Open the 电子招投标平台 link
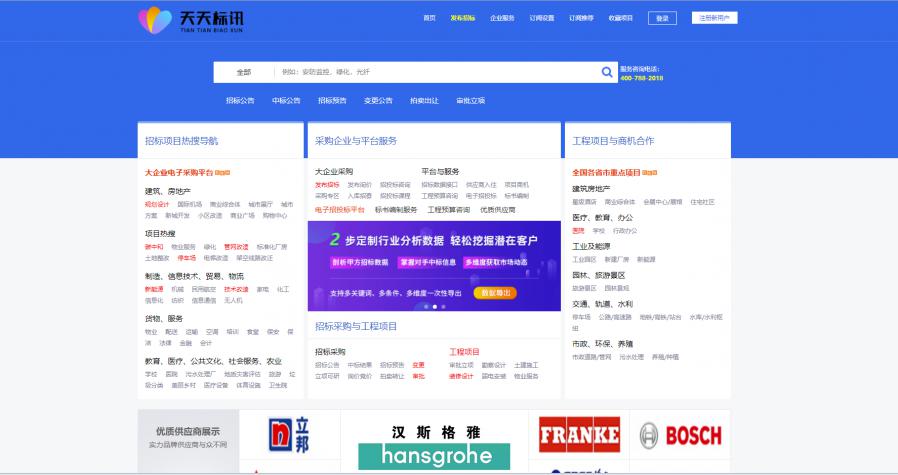898x475 pixels. pos(340,210)
